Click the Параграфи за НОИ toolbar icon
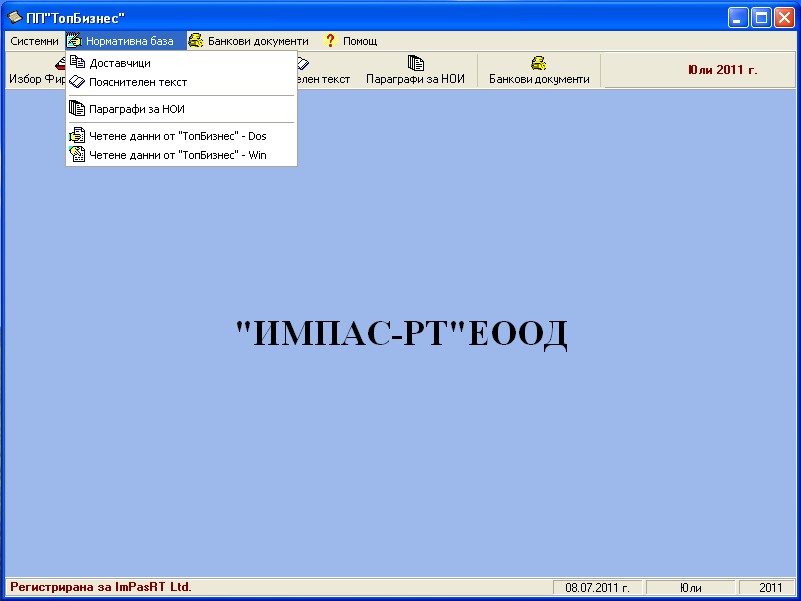Screen dimensions: 801x601 pos(415,63)
